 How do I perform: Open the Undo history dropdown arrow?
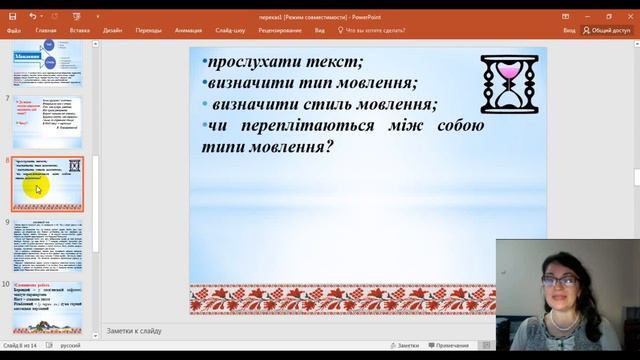coord(42,17)
